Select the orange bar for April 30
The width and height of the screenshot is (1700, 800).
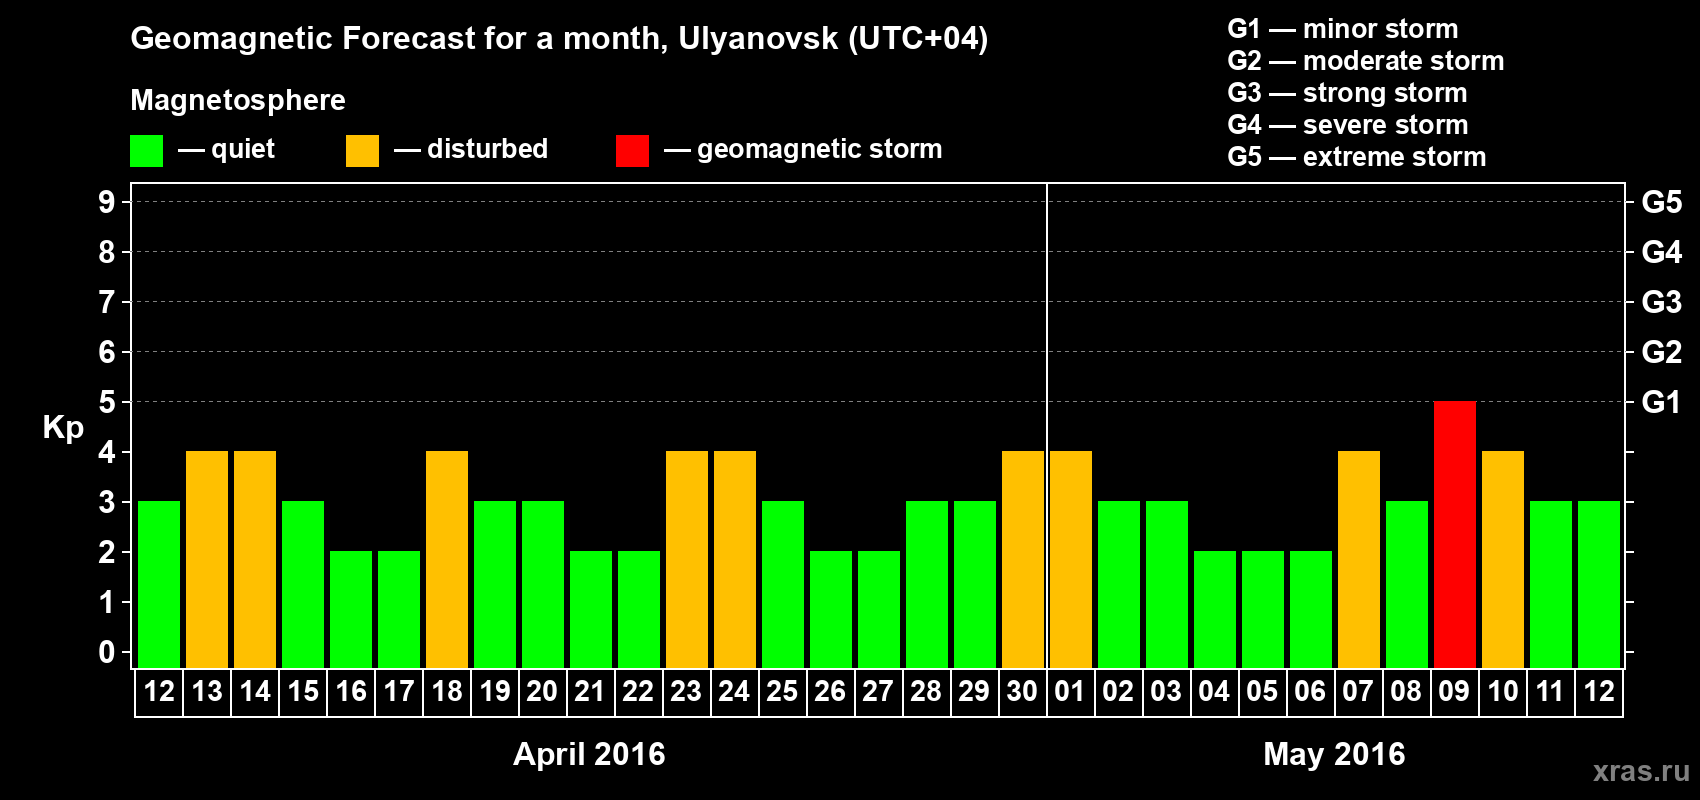point(1023,559)
